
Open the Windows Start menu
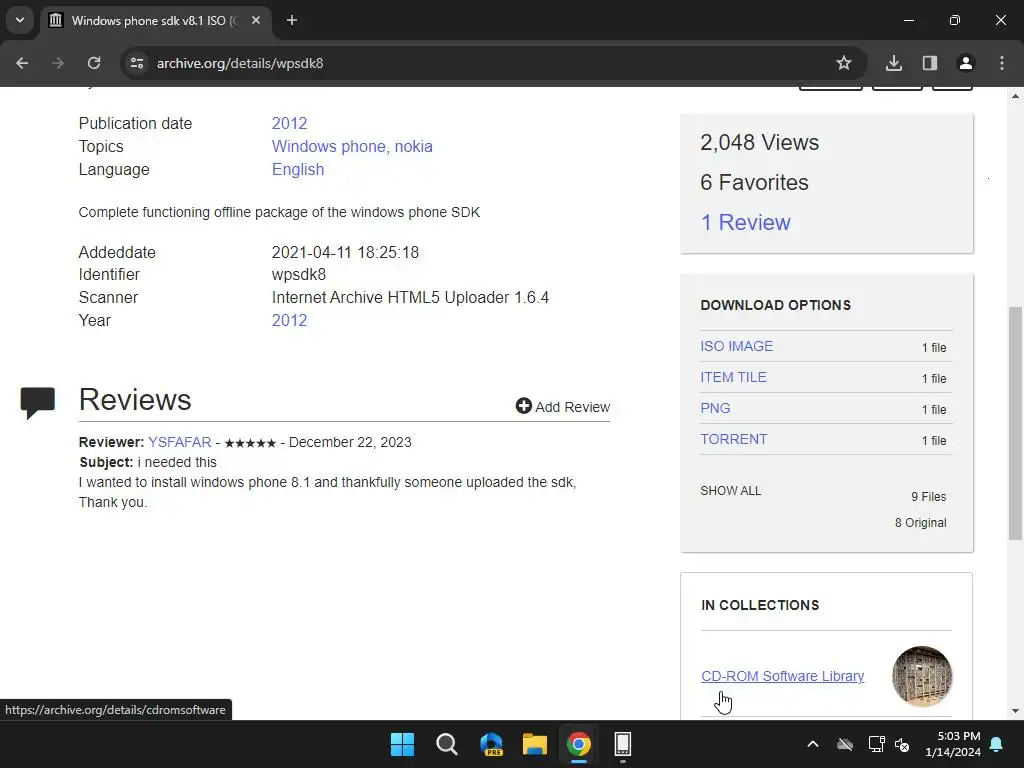tap(402, 744)
